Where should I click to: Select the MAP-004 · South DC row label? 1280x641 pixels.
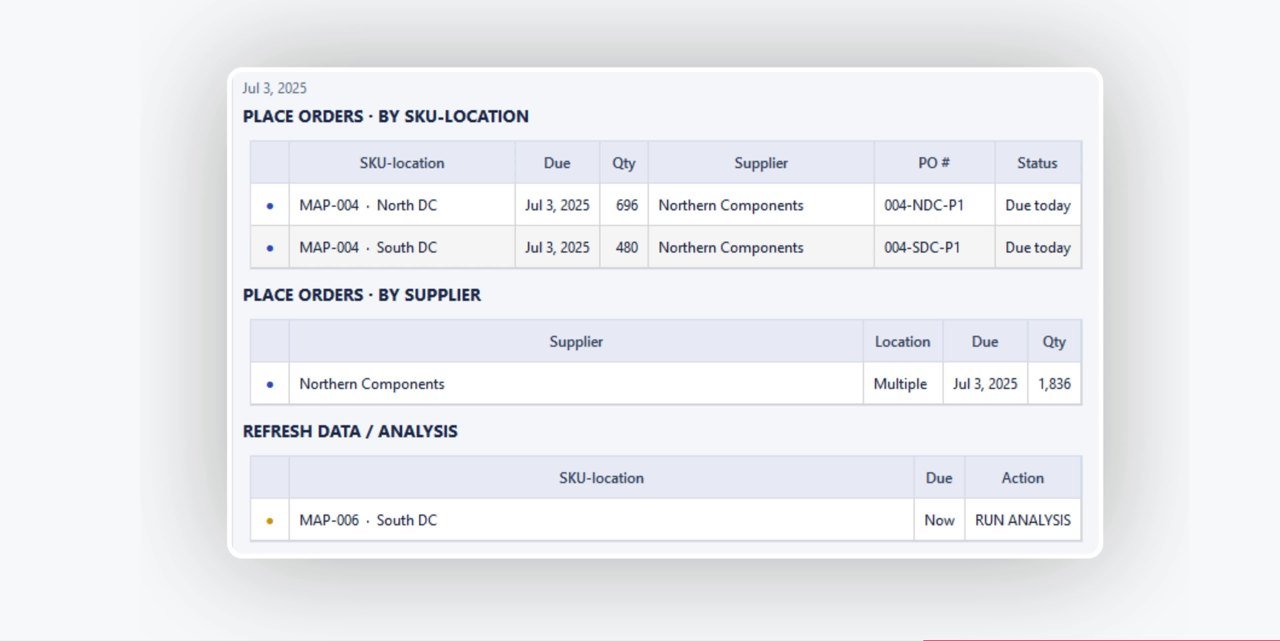(368, 247)
